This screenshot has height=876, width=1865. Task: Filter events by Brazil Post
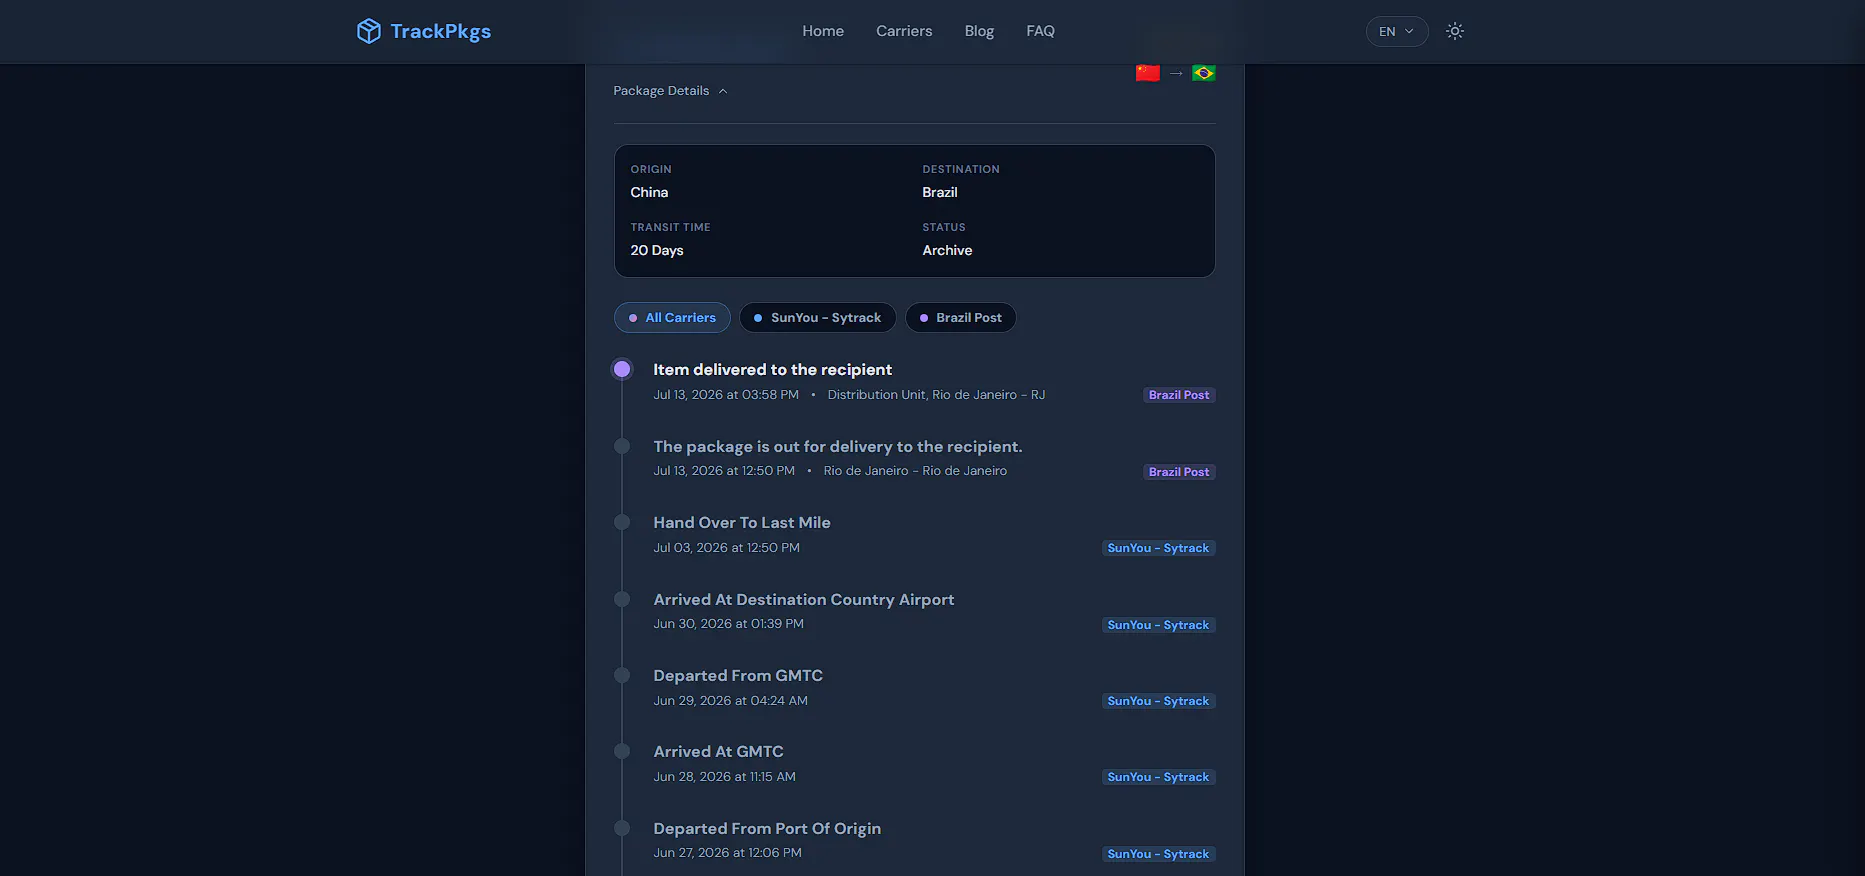(x=960, y=318)
